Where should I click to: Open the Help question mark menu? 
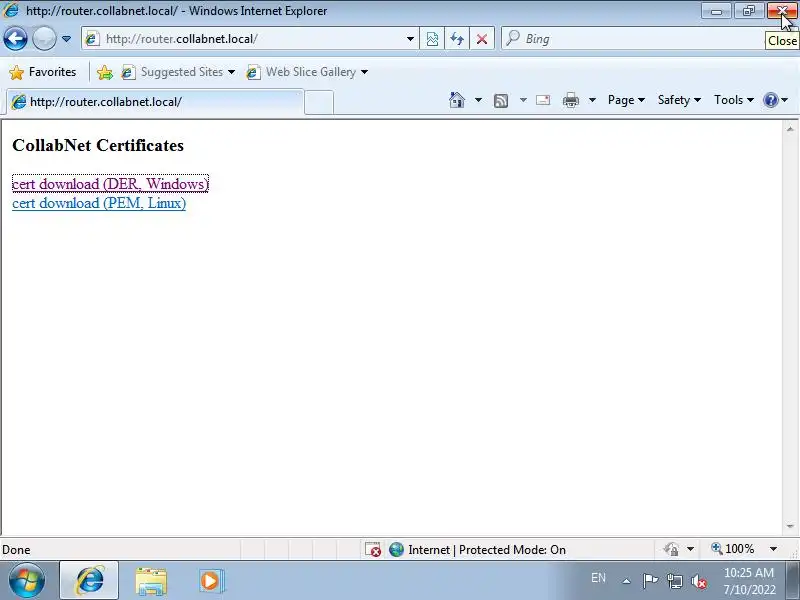(776, 100)
